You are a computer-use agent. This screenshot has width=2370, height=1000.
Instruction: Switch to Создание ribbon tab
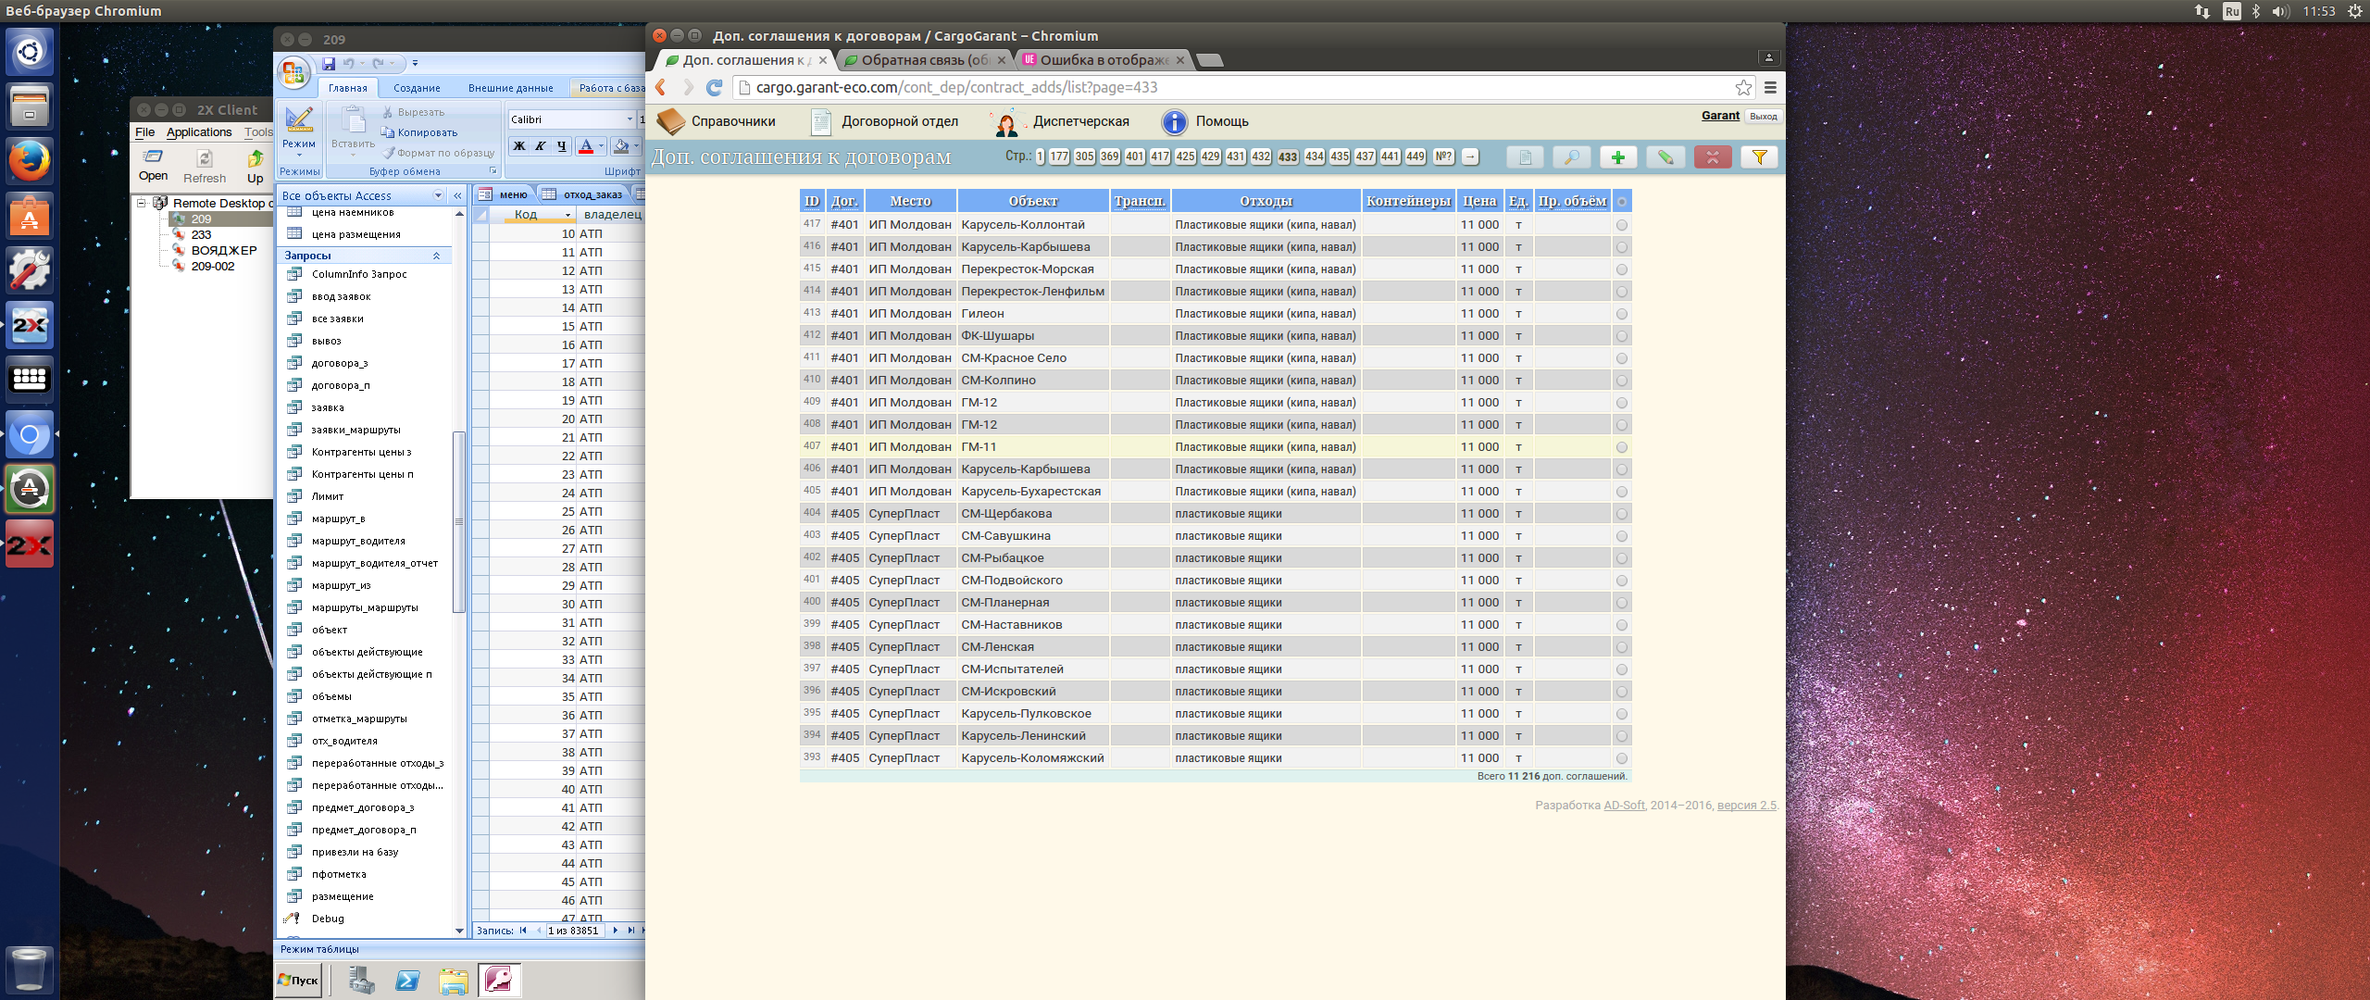pos(416,88)
